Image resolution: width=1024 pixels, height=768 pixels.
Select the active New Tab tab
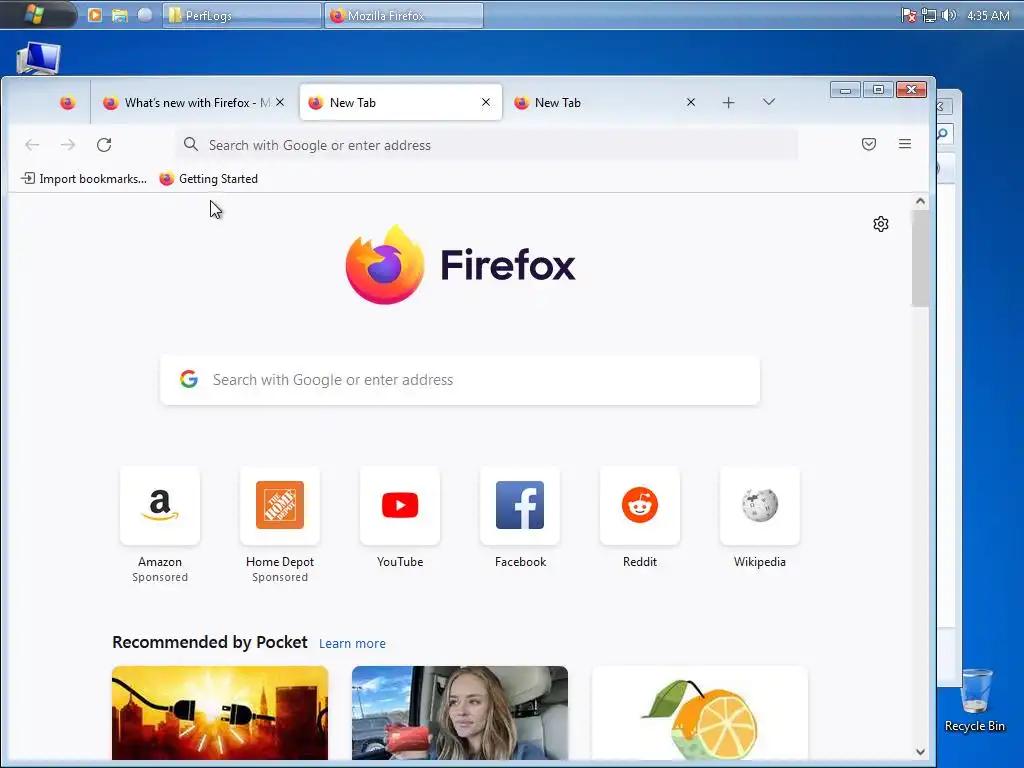click(x=400, y=103)
